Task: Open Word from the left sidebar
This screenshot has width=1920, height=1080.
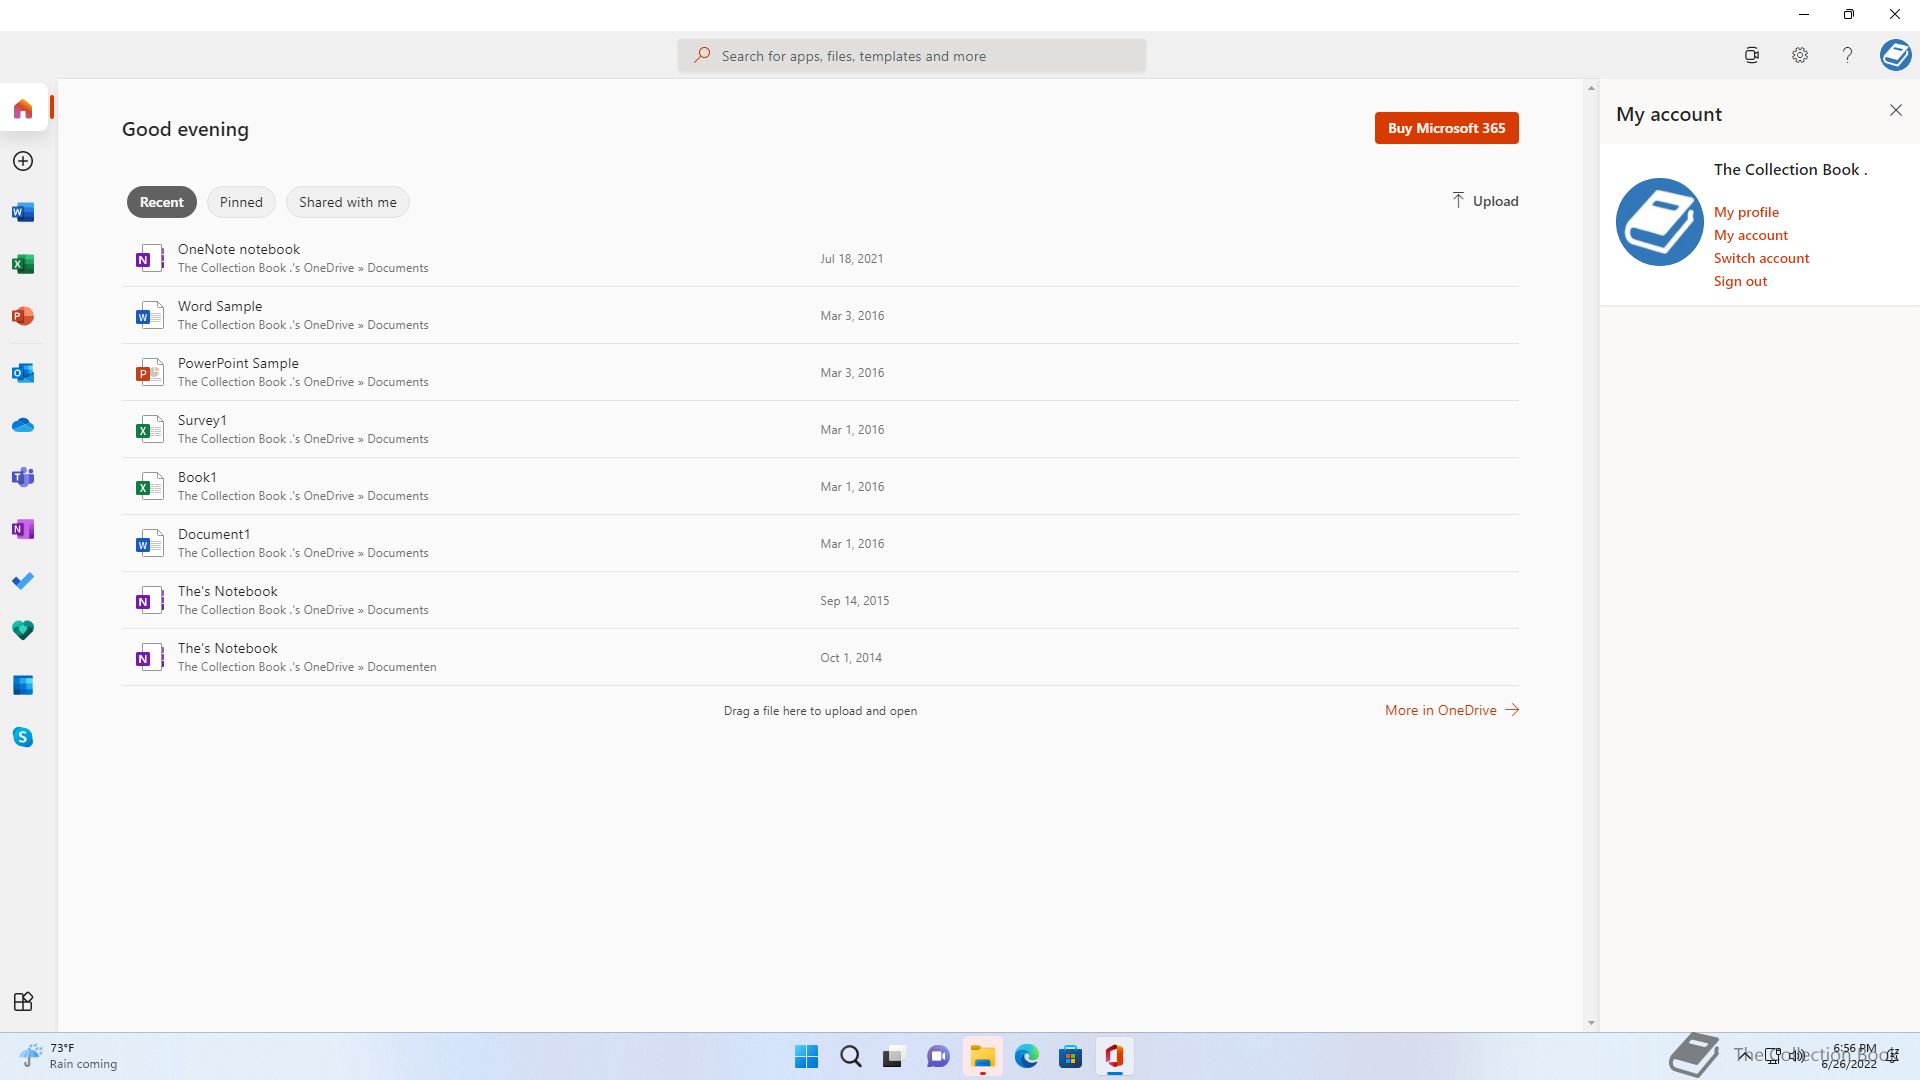Action: pyautogui.click(x=23, y=213)
